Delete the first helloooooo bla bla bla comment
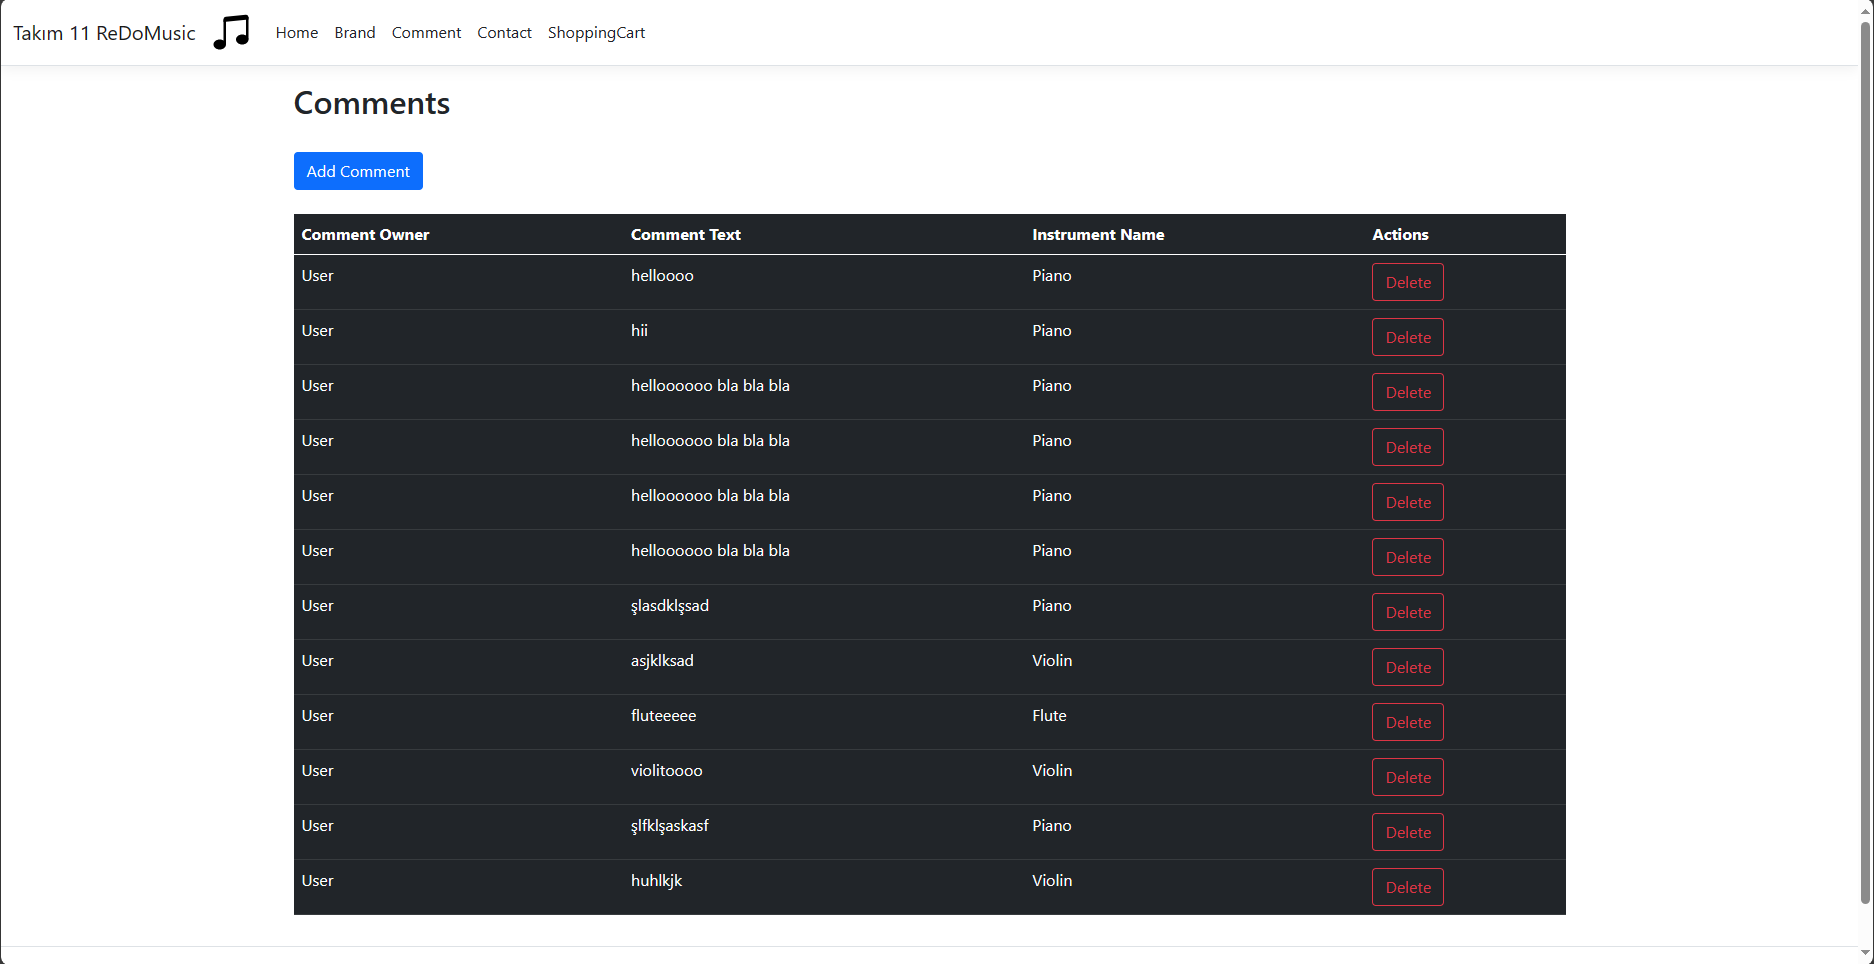Screen dimensions: 1874x964 coord(1407,392)
